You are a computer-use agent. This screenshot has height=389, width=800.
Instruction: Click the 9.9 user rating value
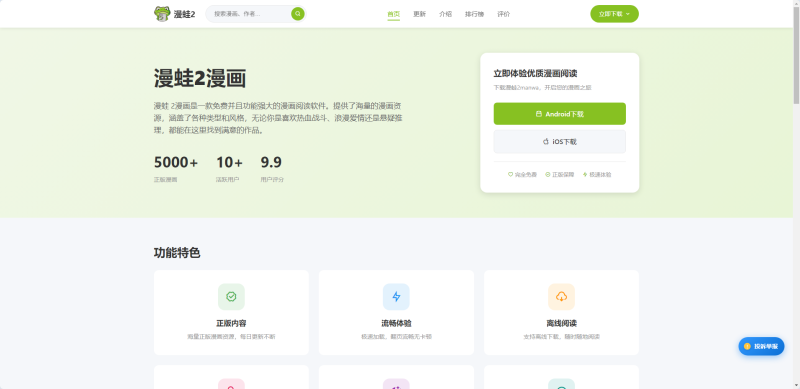coord(271,162)
